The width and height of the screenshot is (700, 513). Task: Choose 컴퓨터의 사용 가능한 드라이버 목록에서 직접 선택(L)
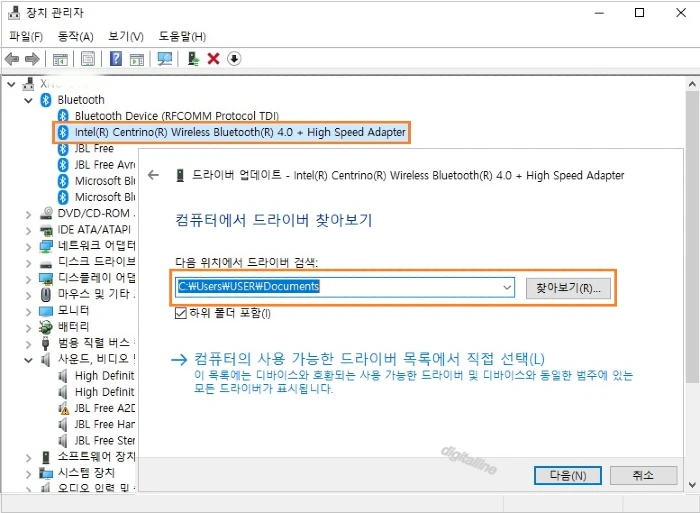click(x=369, y=359)
